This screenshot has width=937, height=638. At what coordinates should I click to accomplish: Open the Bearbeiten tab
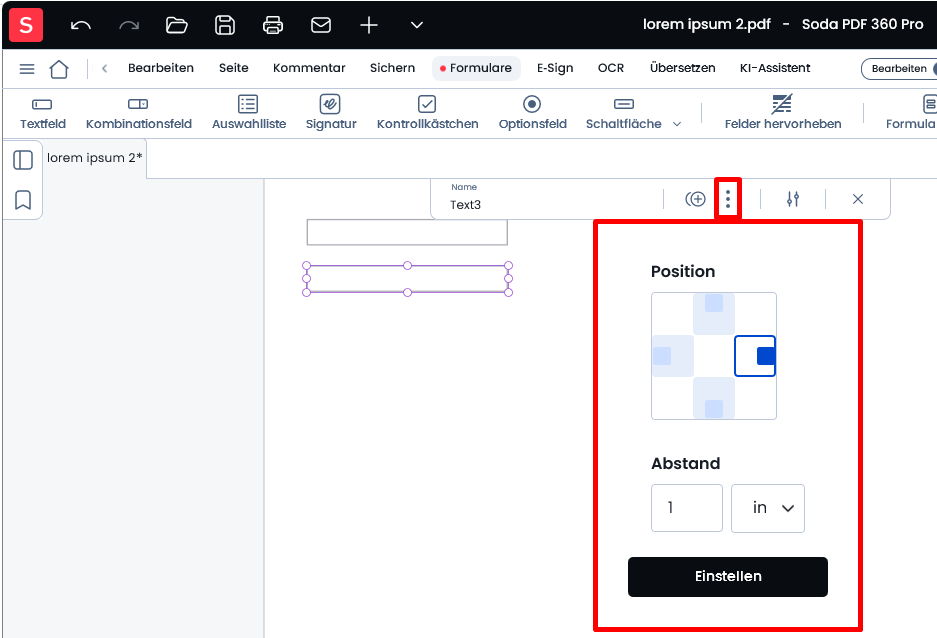161,68
